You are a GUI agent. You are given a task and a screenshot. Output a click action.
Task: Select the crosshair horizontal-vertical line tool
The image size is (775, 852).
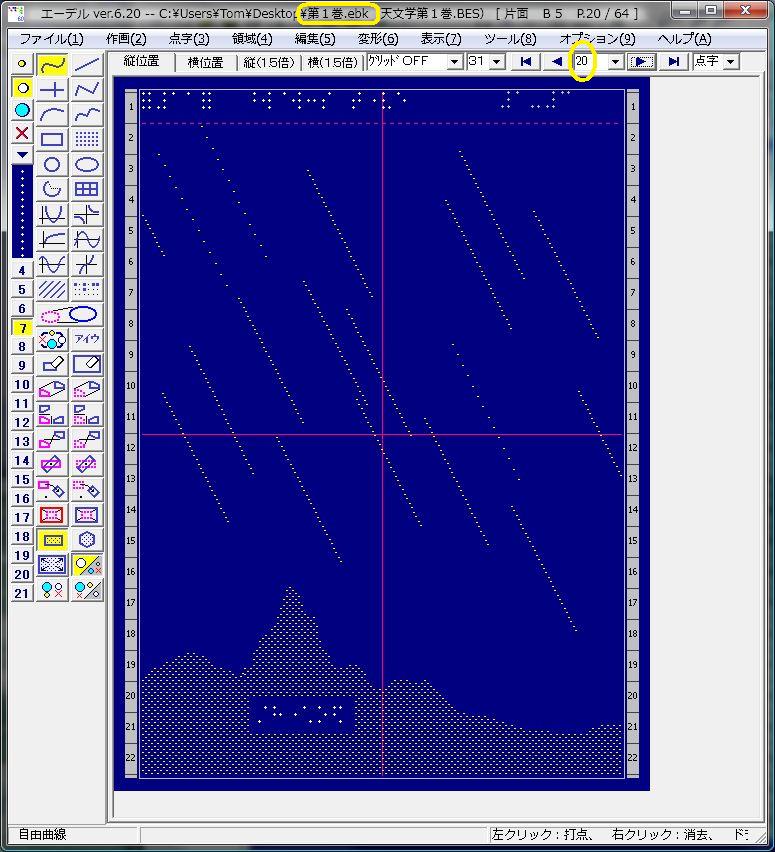click(x=52, y=89)
